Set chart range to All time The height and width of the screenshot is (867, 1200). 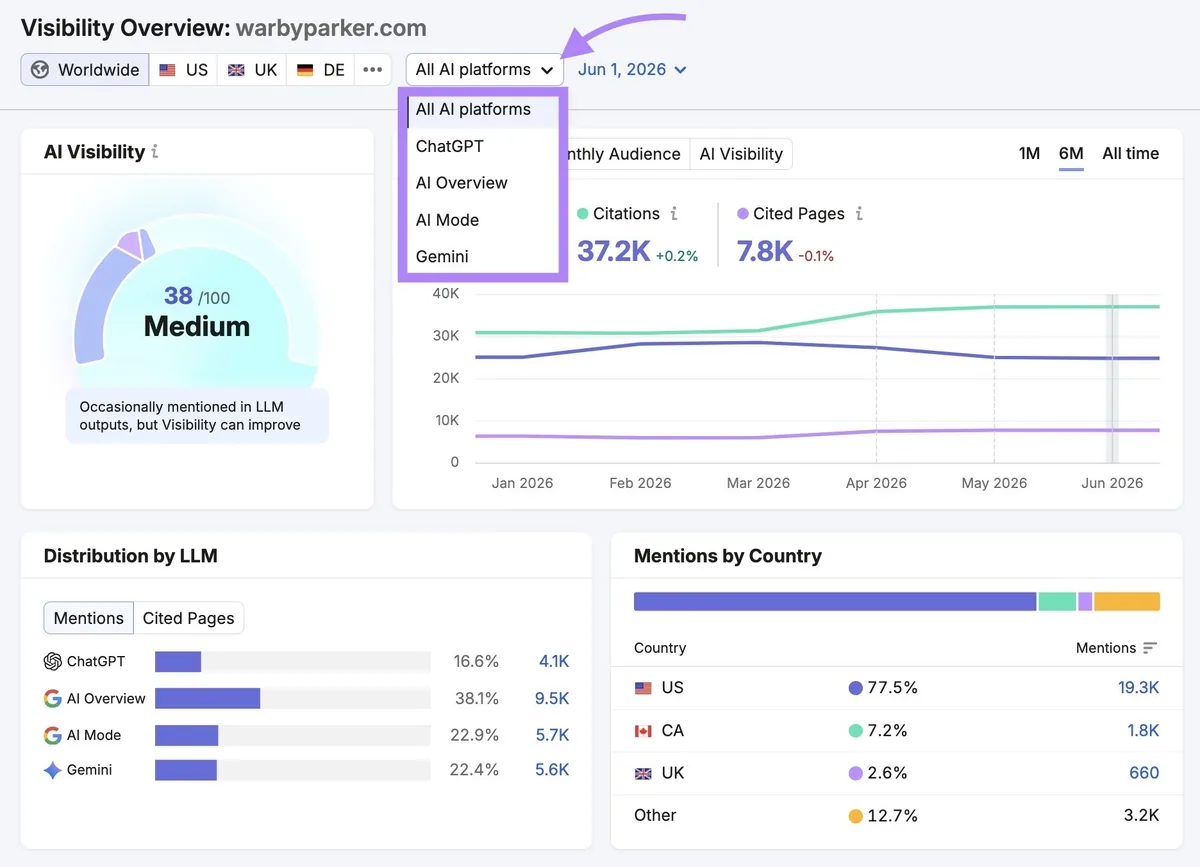tap(1130, 154)
